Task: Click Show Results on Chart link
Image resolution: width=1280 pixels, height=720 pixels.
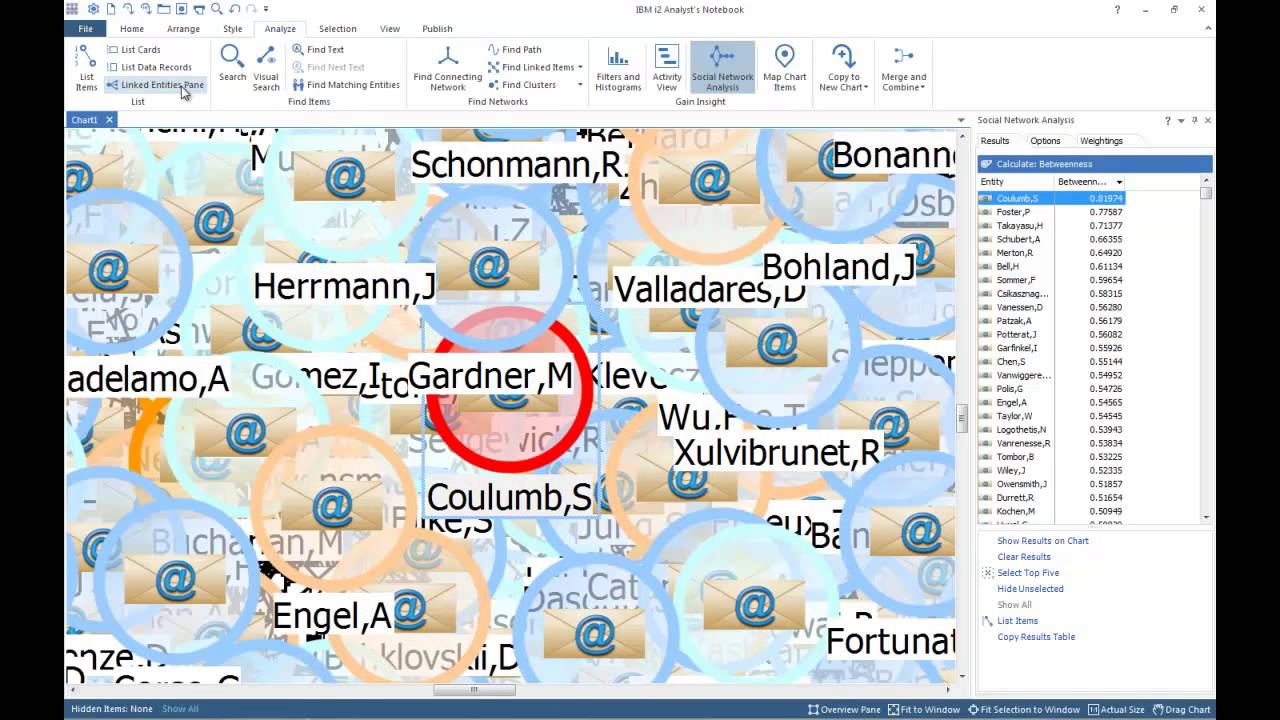Action: click(1042, 541)
